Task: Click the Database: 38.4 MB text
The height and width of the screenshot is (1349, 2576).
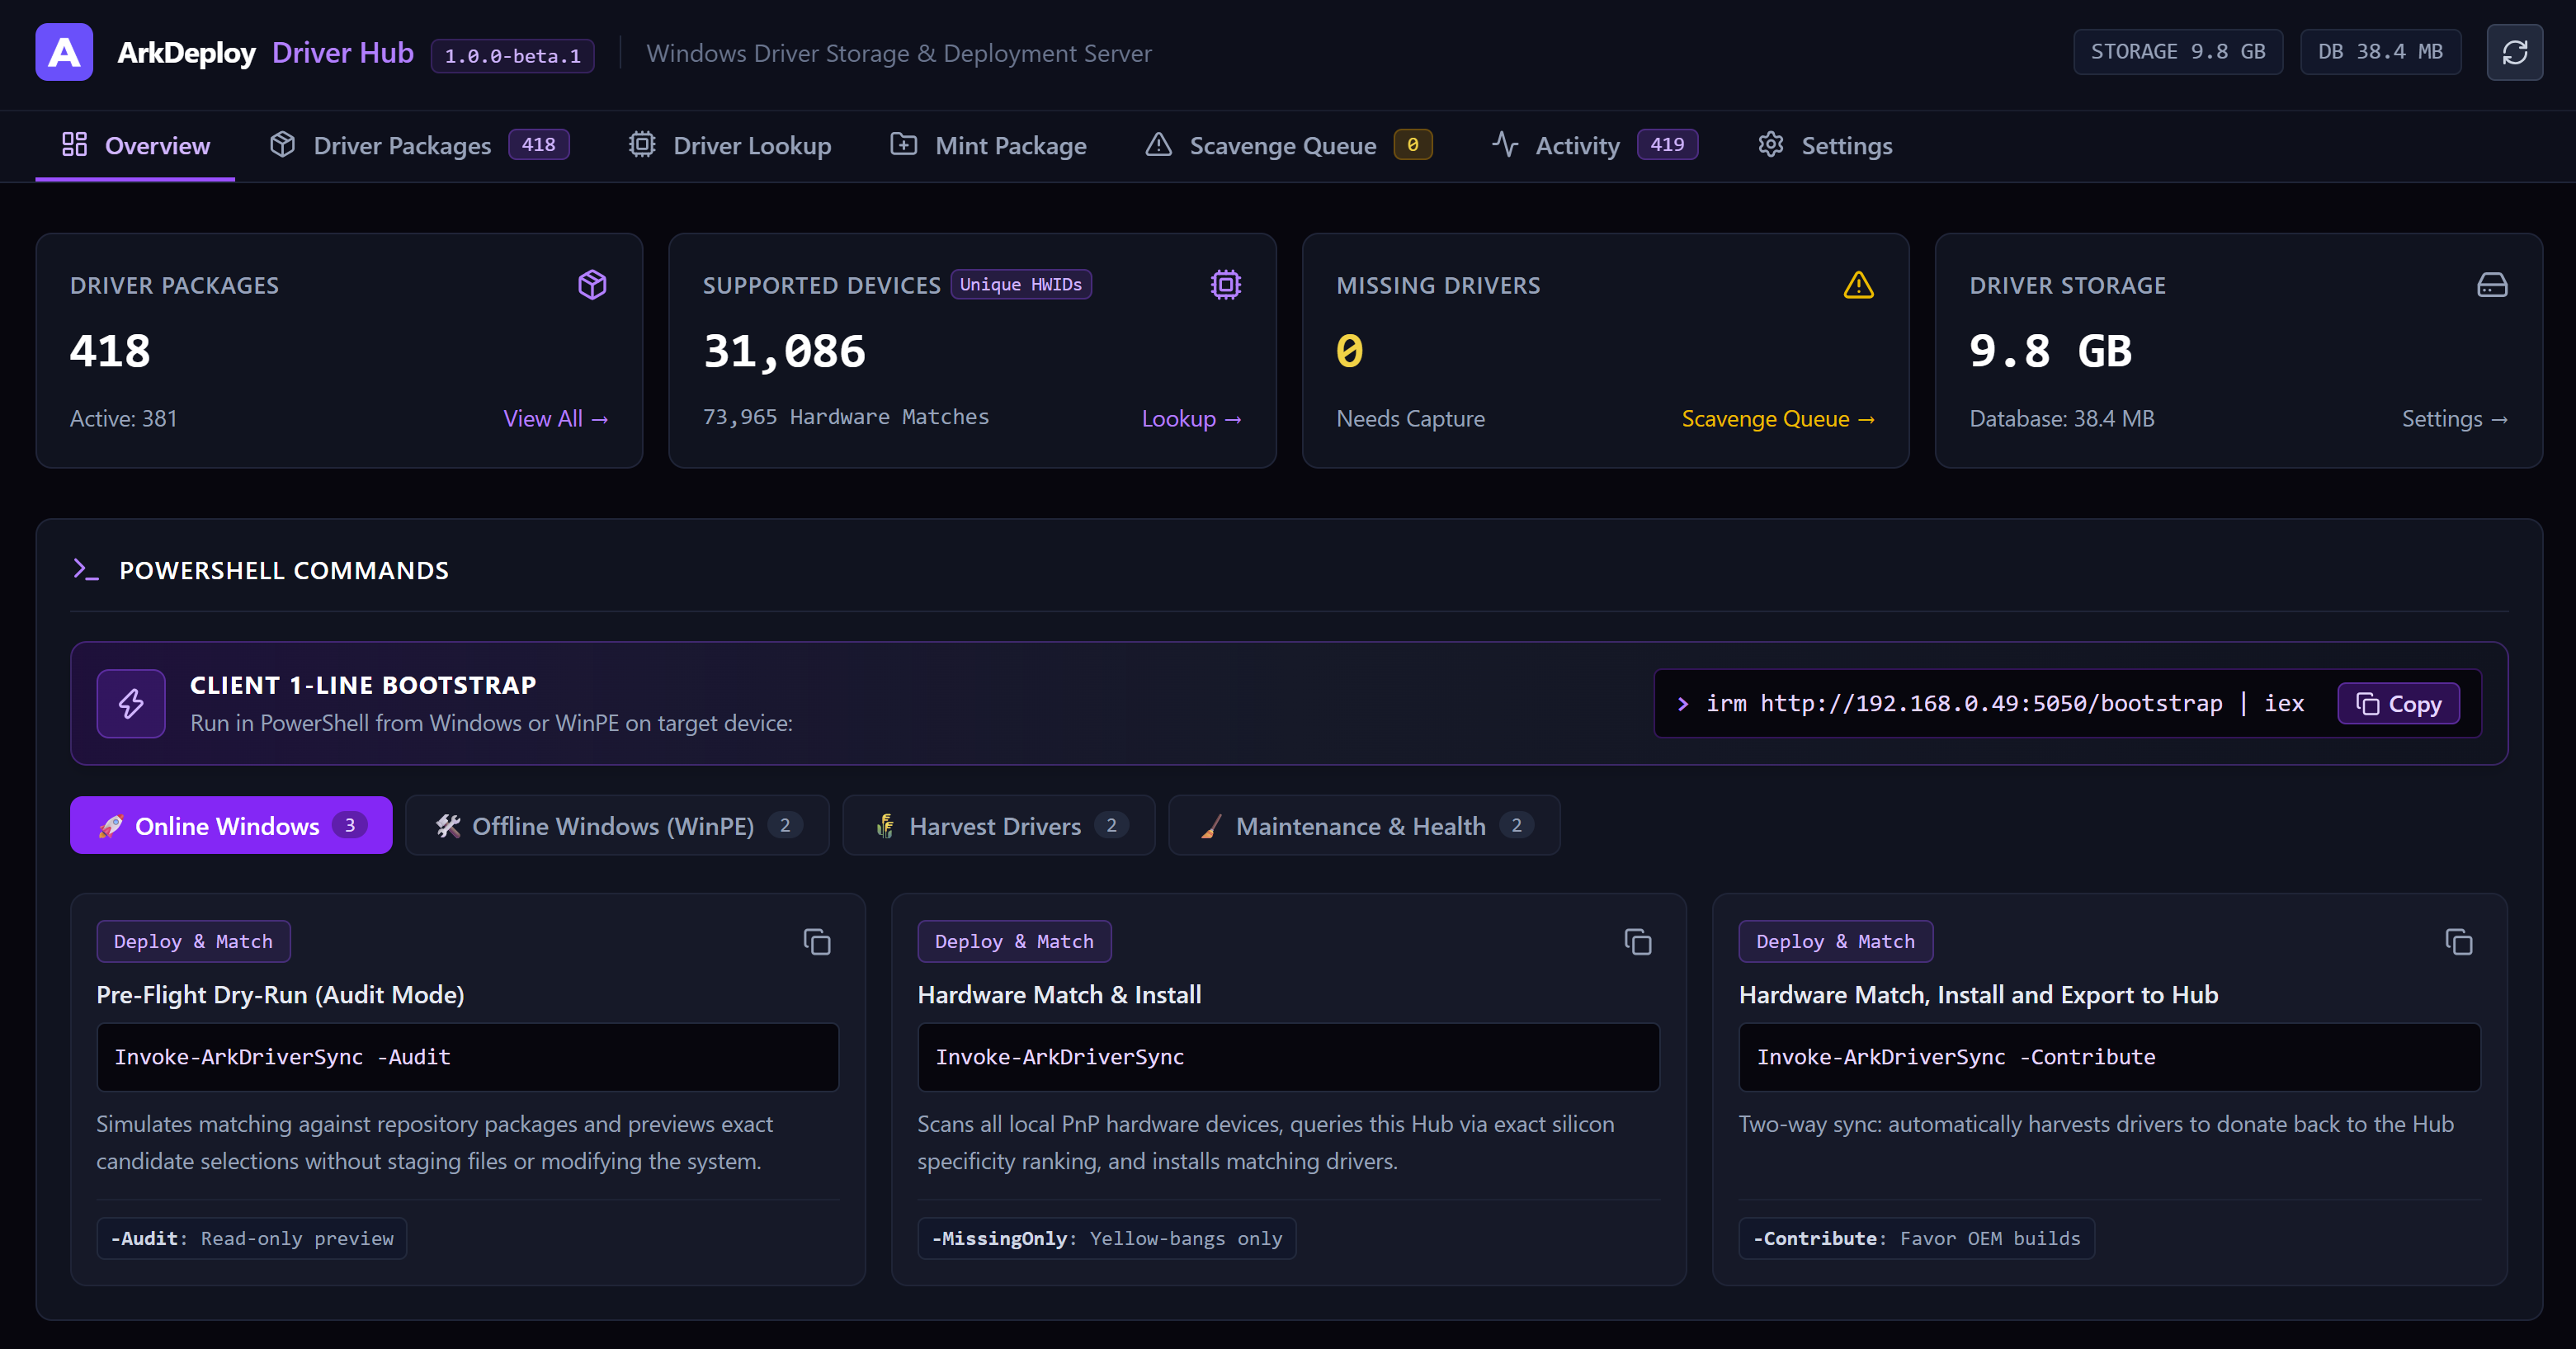Action: (x=2062, y=418)
